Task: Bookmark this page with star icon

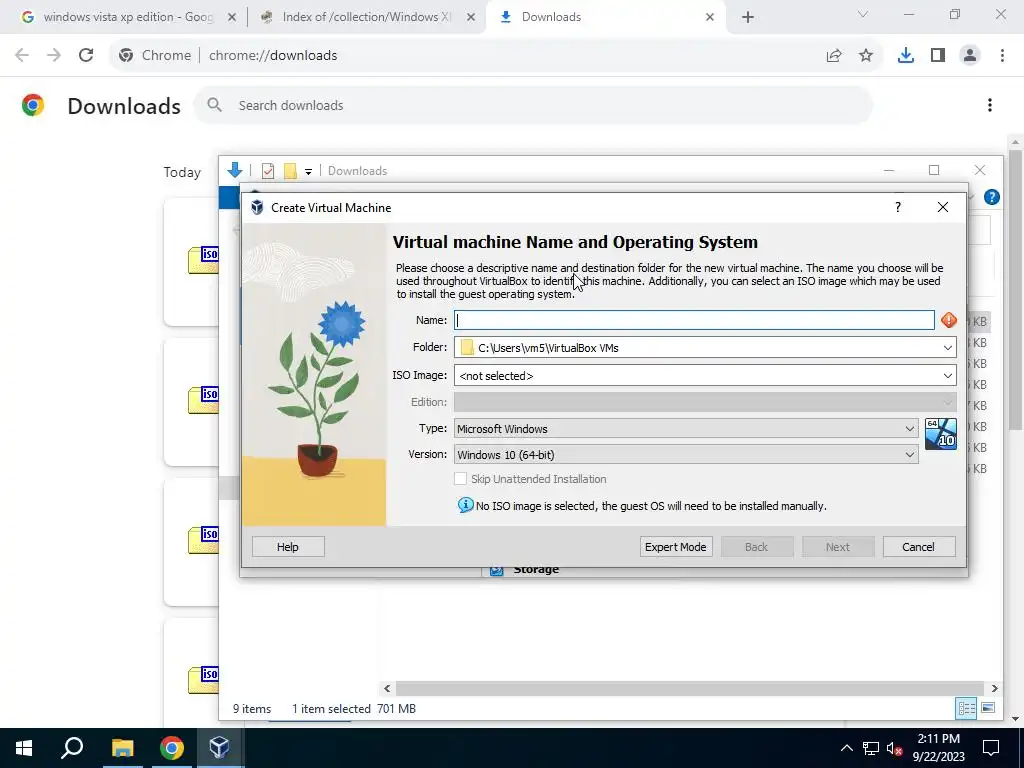Action: tap(866, 56)
